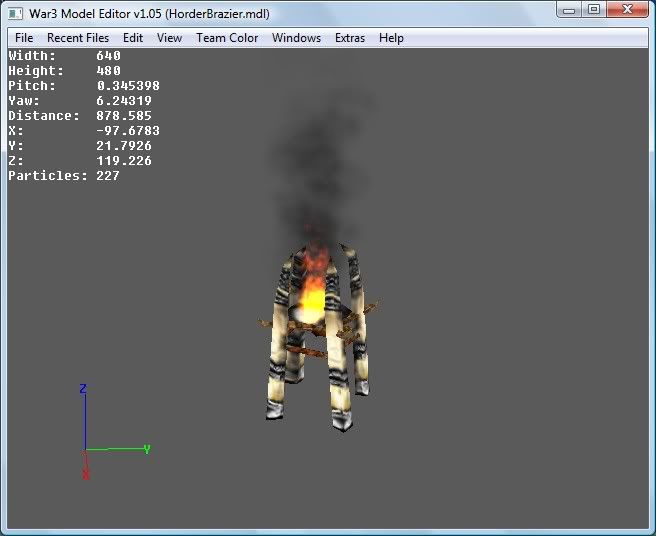Close the War3 Model Editor window
Viewport: 656px width, 536px height.
(627, 10)
